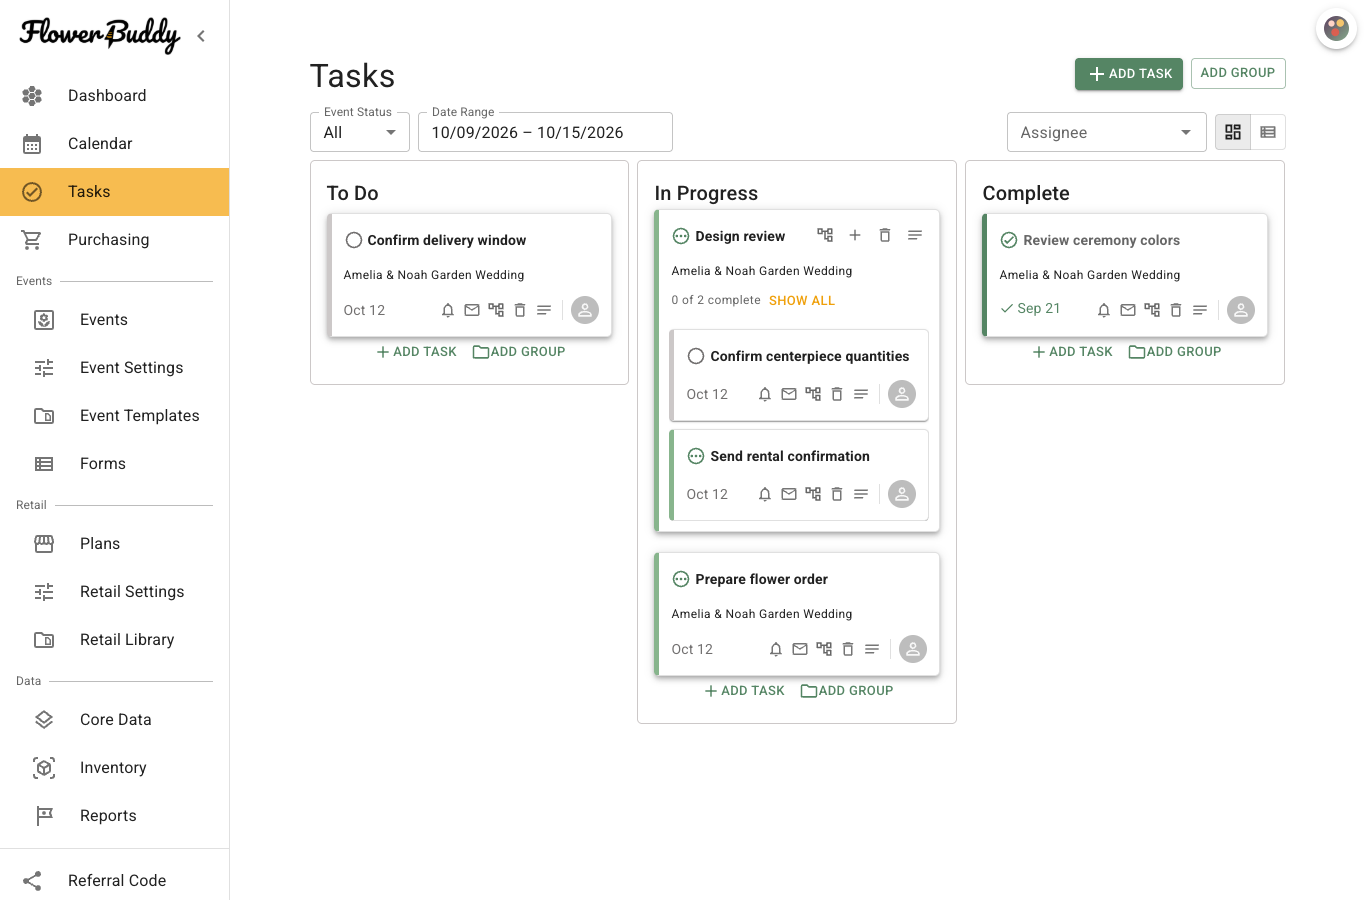Click trash icon on Review ceremony colors card
The height and width of the screenshot is (900, 1365).
coord(1176,310)
